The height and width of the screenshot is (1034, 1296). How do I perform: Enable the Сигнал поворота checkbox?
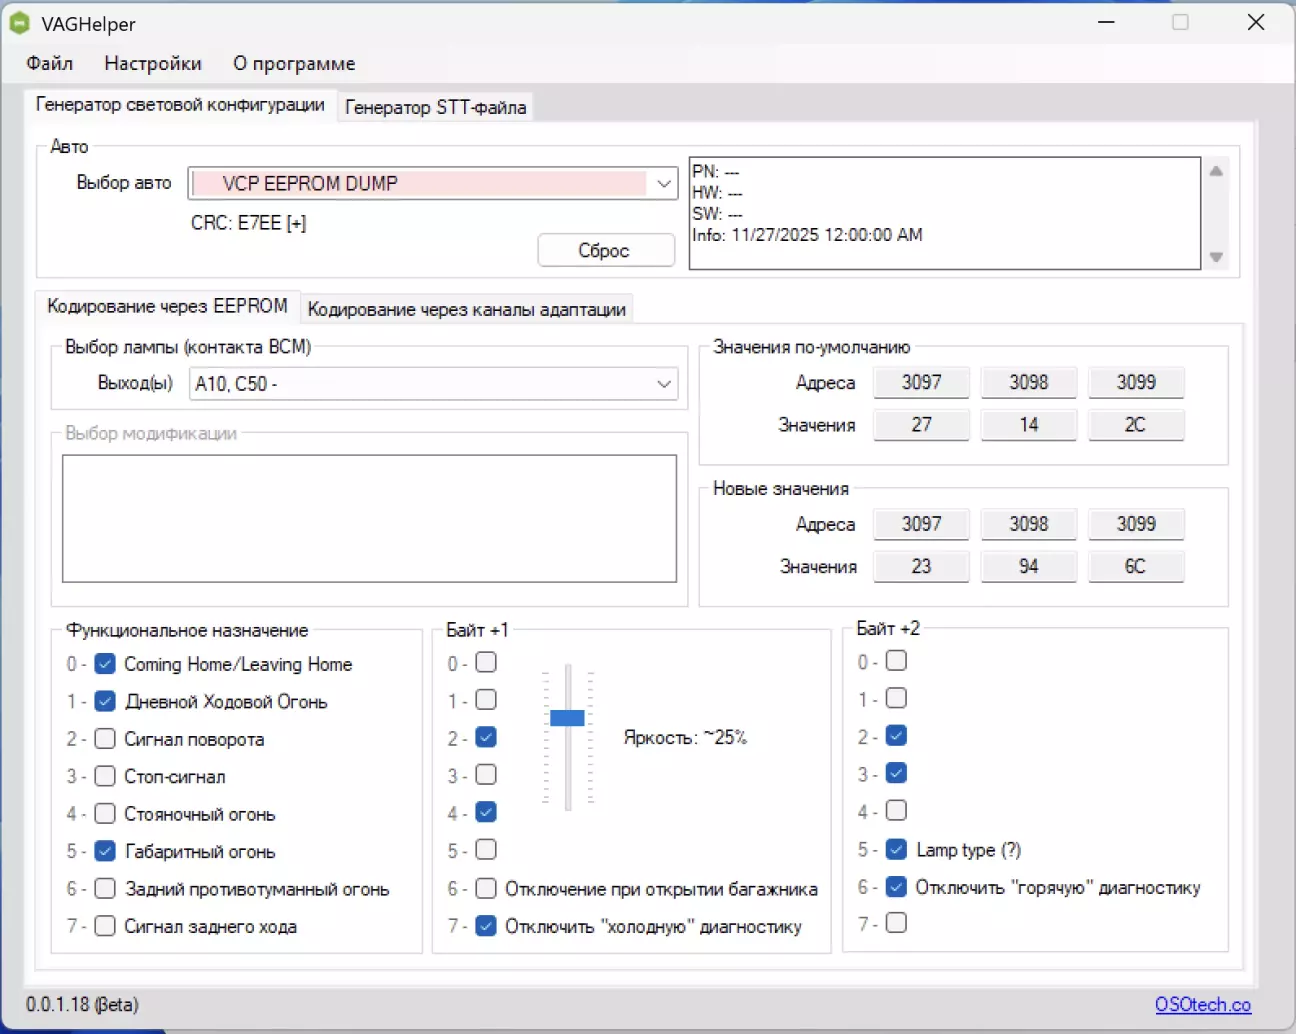[105, 739]
